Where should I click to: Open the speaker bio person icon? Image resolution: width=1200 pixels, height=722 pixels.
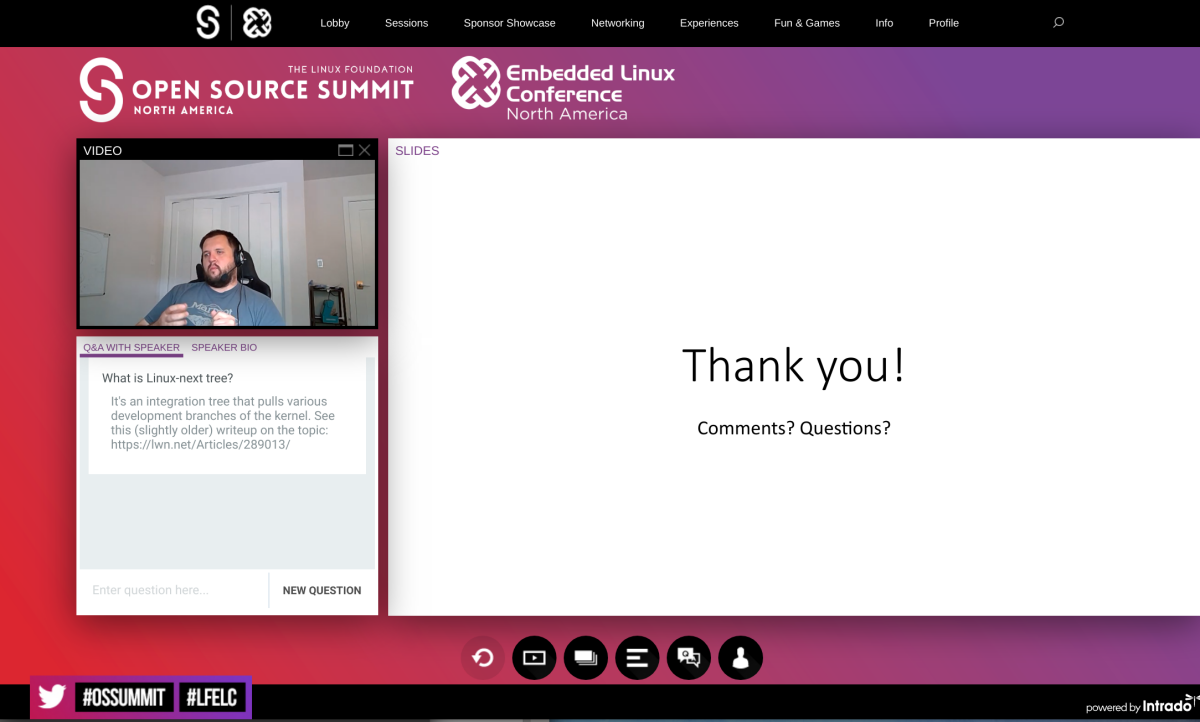[741, 658]
